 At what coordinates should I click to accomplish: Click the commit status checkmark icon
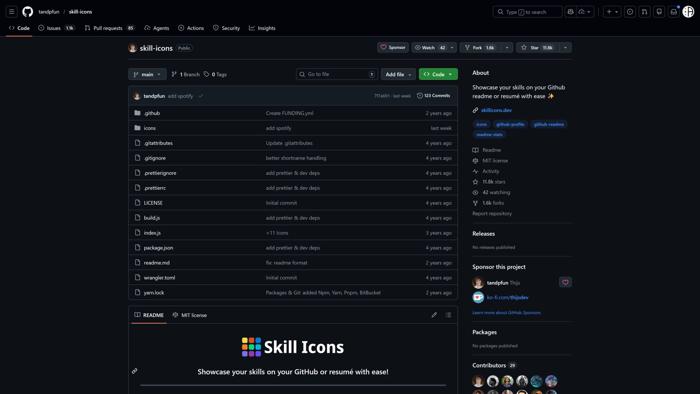pos(201,96)
